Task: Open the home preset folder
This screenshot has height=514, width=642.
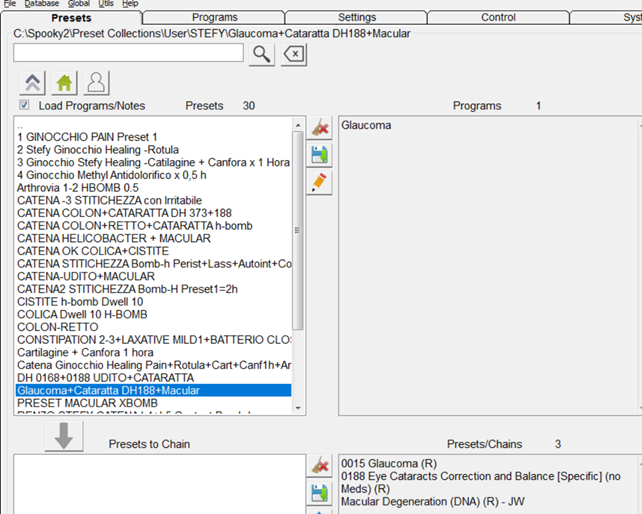Action: coord(63,83)
